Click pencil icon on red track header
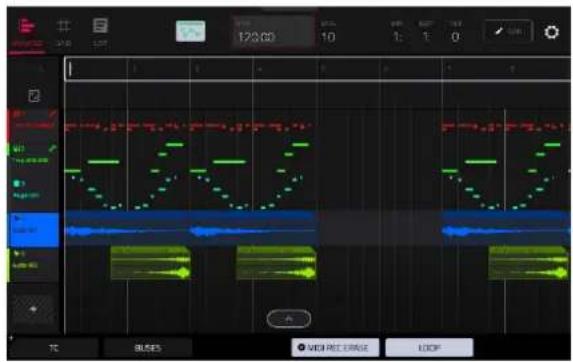The height and width of the screenshot is (362, 573). [x=53, y=114]
